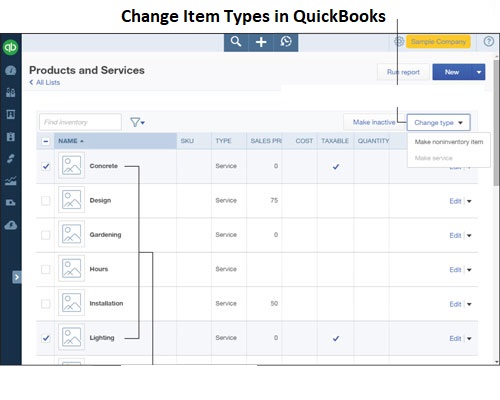Image resolution: width=500 pixels, height=400 pixels.
Task: Open the filter funnel dropdown
Action: [x=137, y=122]
